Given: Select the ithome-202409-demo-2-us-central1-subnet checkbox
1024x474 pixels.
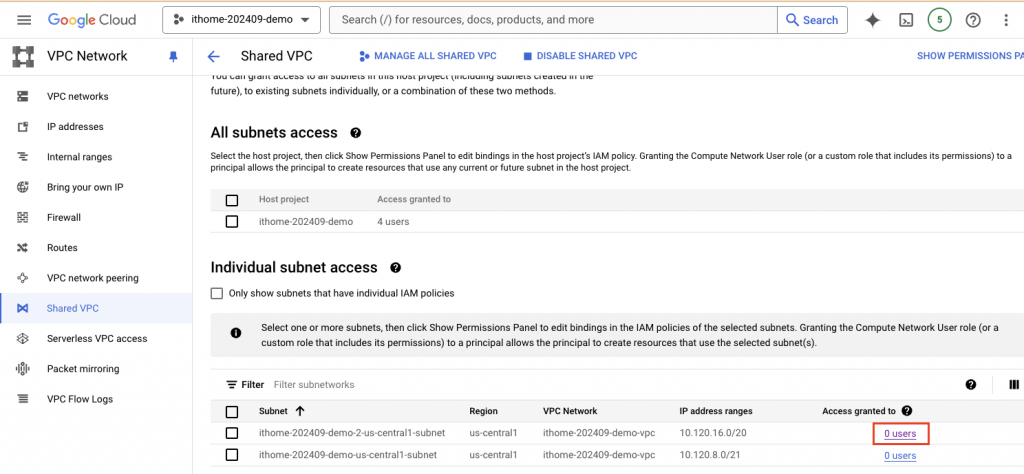Looking at the screenshot, I should tap(232, 433).
